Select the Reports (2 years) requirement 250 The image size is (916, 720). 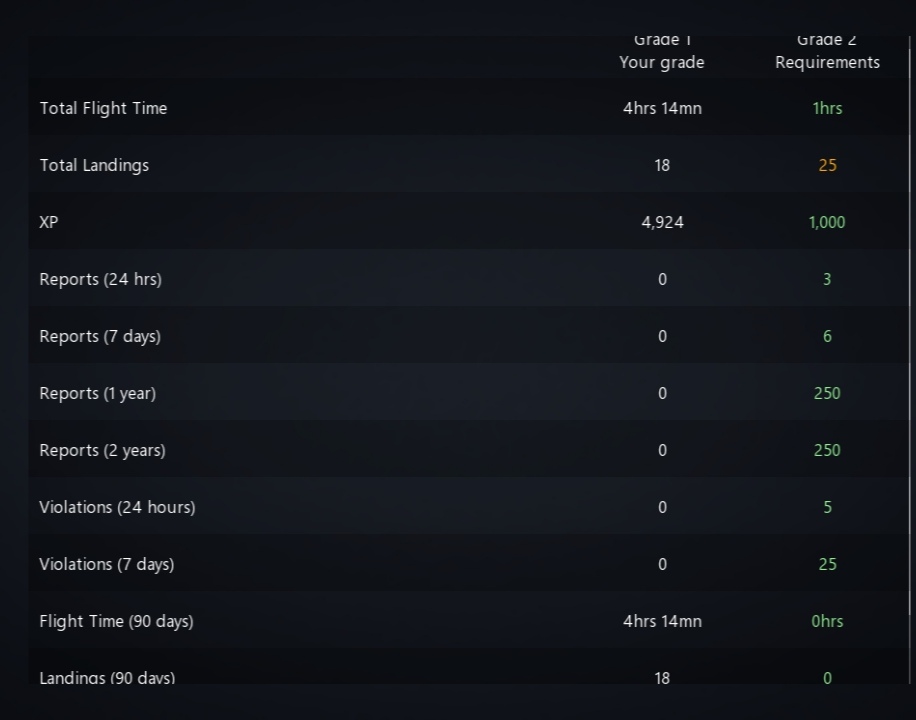827,450
